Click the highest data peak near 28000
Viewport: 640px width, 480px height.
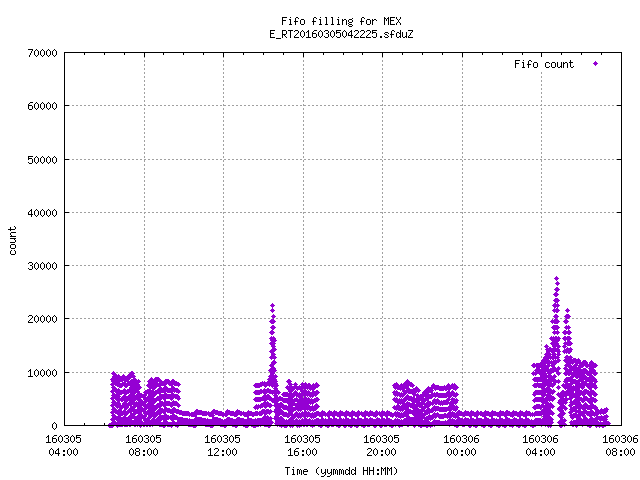click(x=556, y=279)
